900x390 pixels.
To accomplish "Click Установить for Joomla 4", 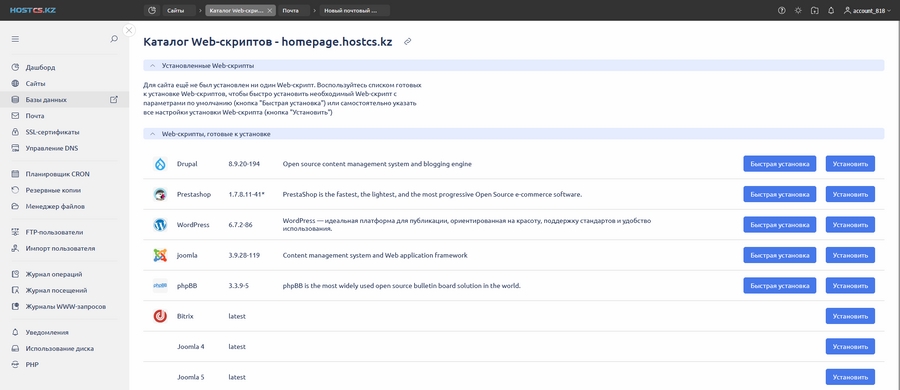I will pyautogui.click(x=850, y=346).
